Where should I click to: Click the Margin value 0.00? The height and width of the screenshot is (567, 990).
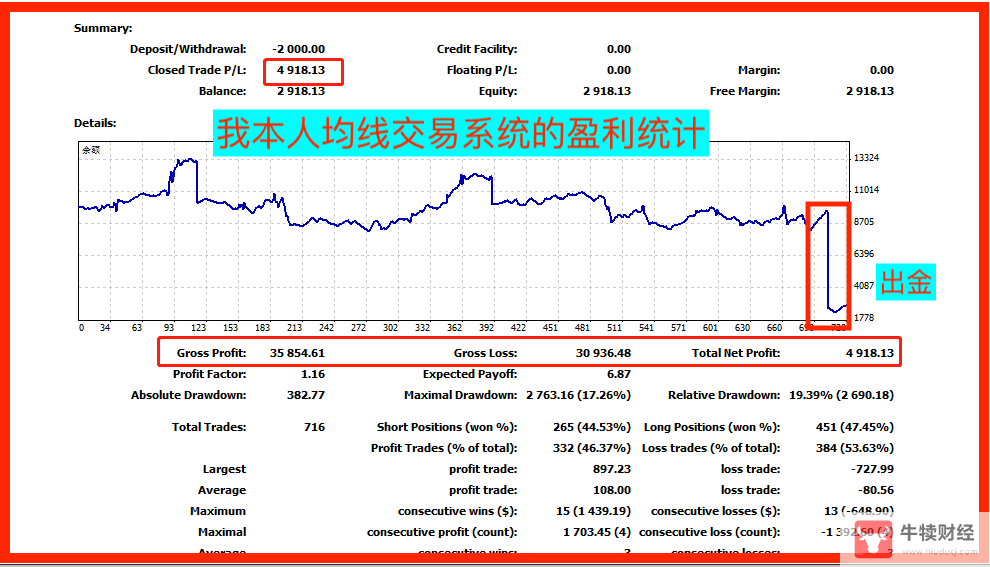pyautogui.click(x=881, y=70)
